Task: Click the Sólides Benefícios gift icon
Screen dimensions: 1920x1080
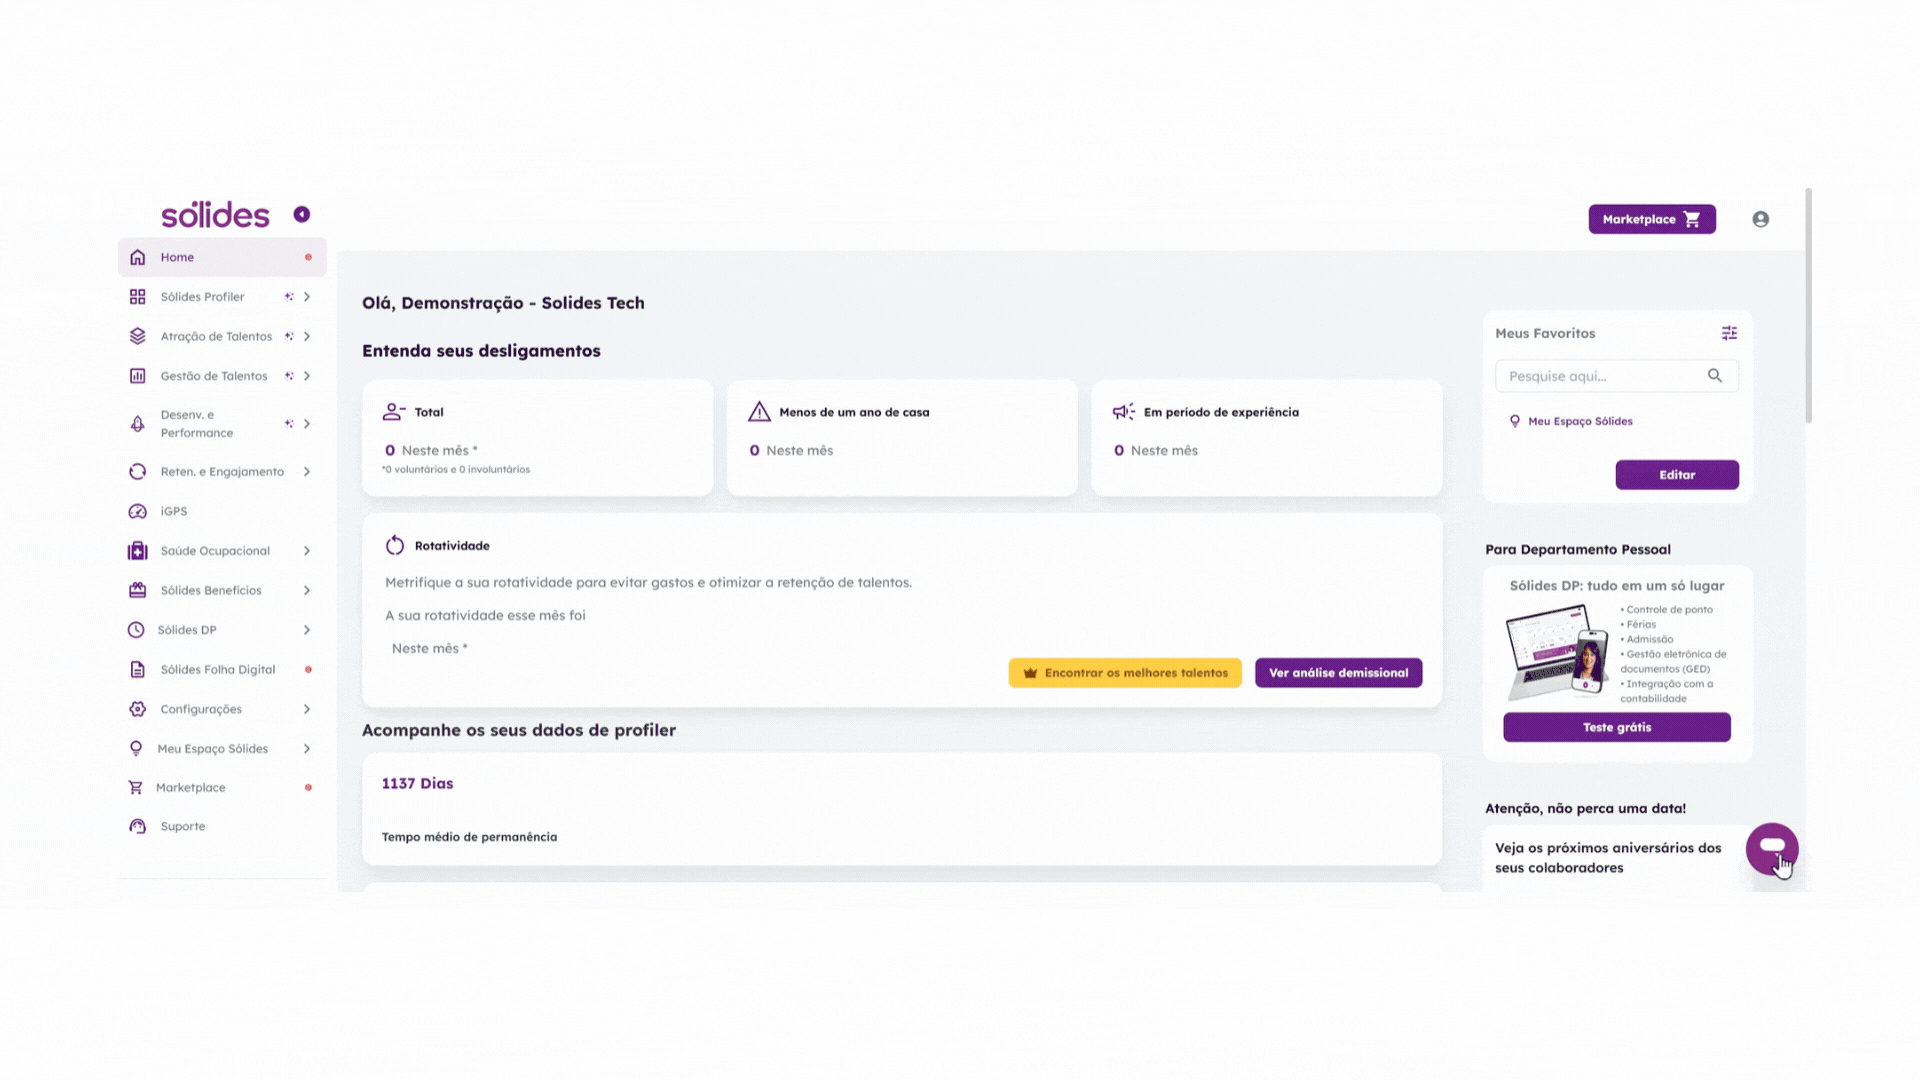Action: [x=138, y=590]
